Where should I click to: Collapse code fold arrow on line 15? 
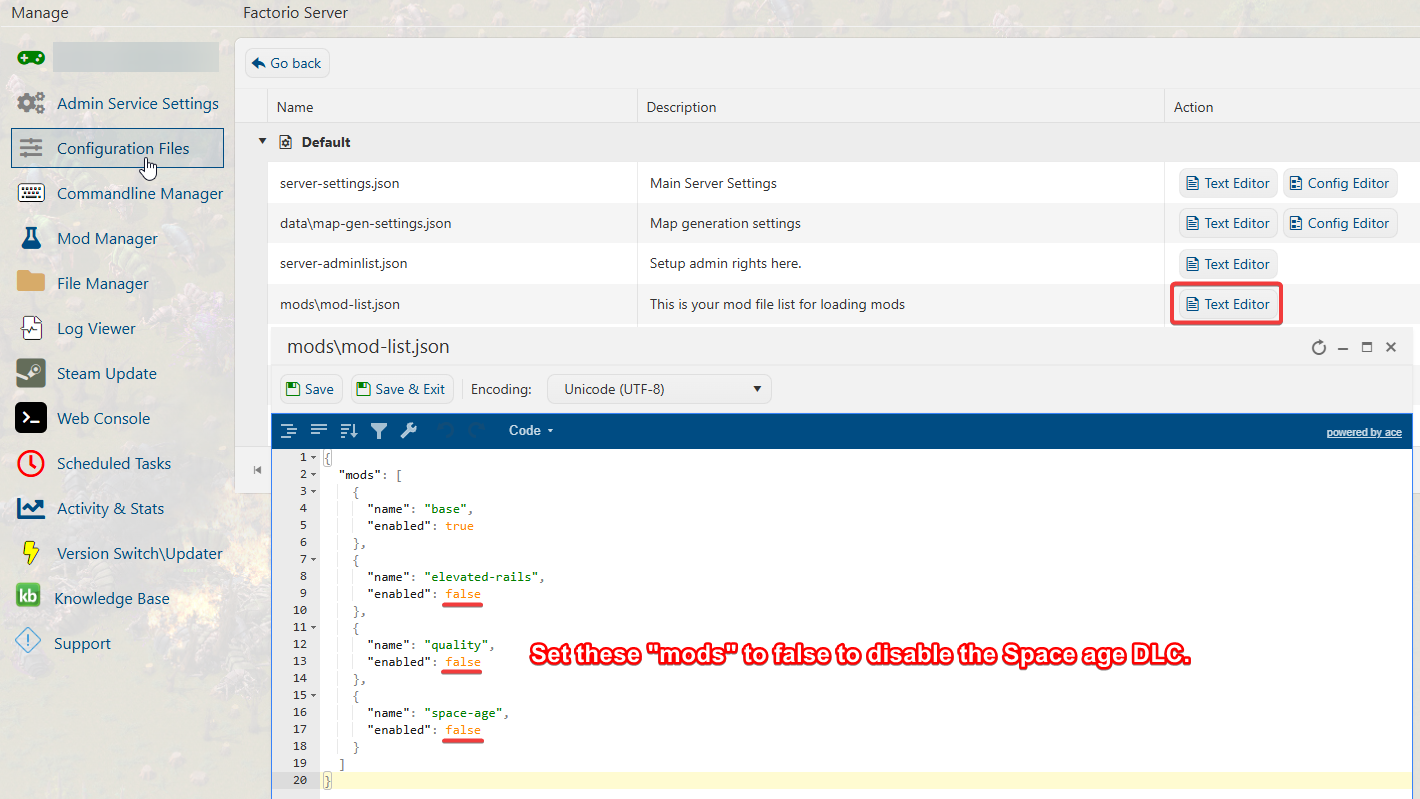(314, 696)
